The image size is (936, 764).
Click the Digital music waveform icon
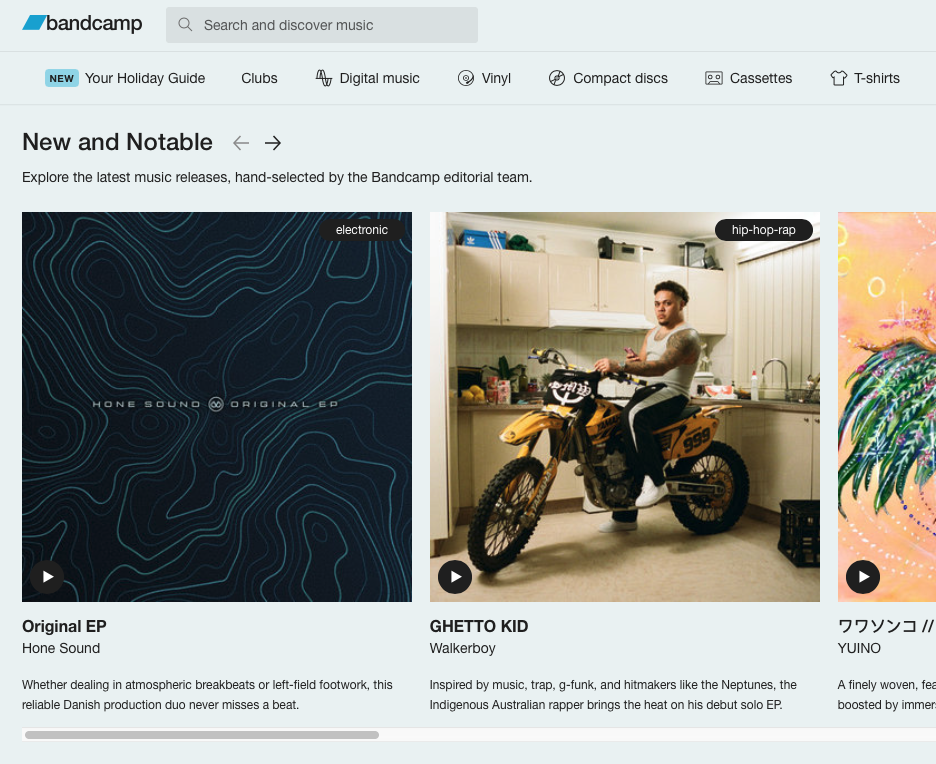tap(324, 78)
